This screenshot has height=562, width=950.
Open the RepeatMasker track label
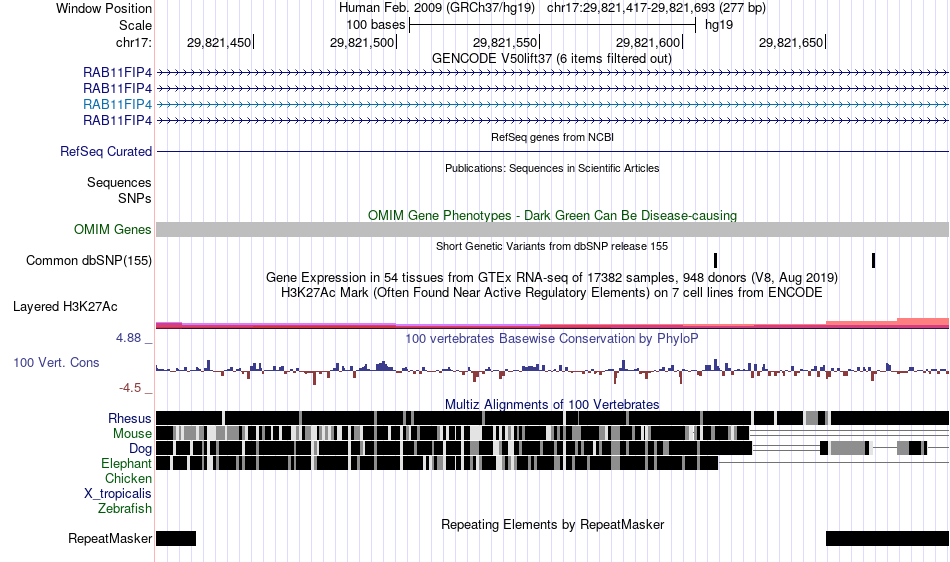[110, 538]
